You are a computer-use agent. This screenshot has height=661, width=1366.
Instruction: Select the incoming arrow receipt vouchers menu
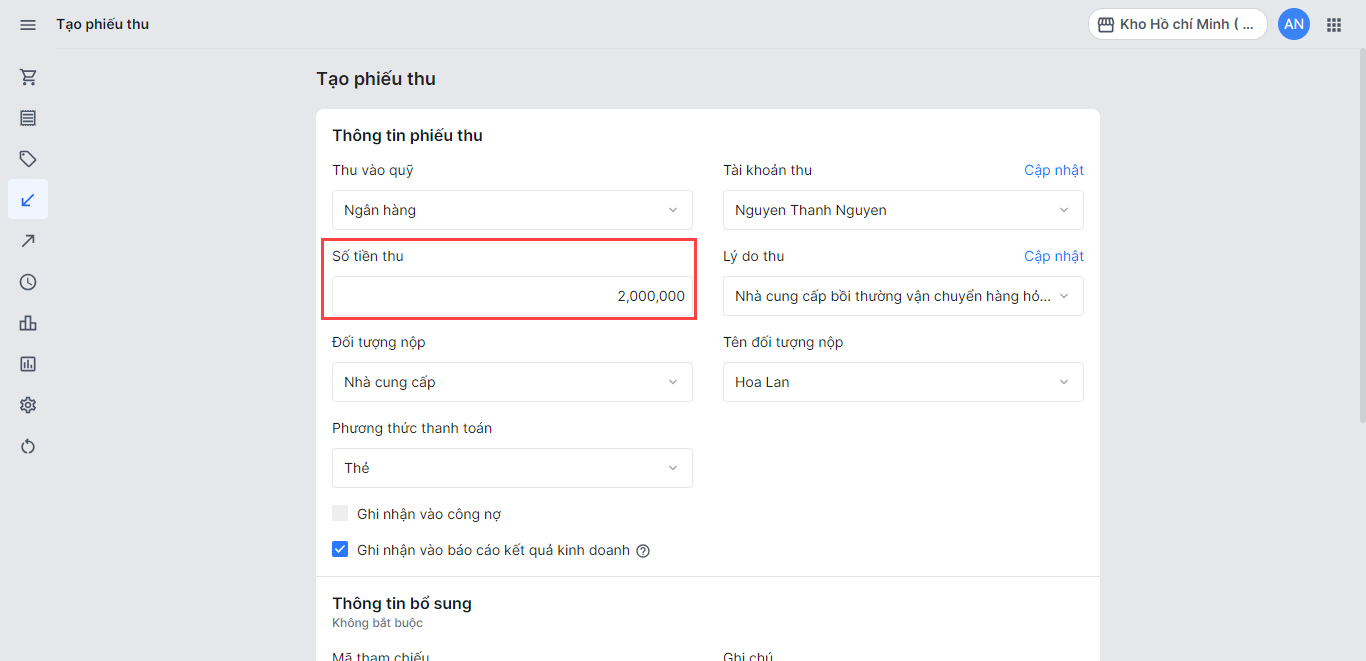tap(28, 200)
